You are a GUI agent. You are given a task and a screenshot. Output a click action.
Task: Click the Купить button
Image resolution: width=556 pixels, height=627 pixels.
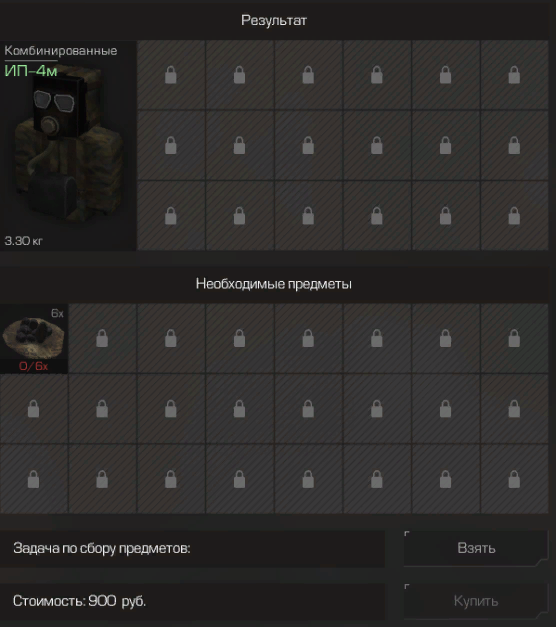click(476, 601)
